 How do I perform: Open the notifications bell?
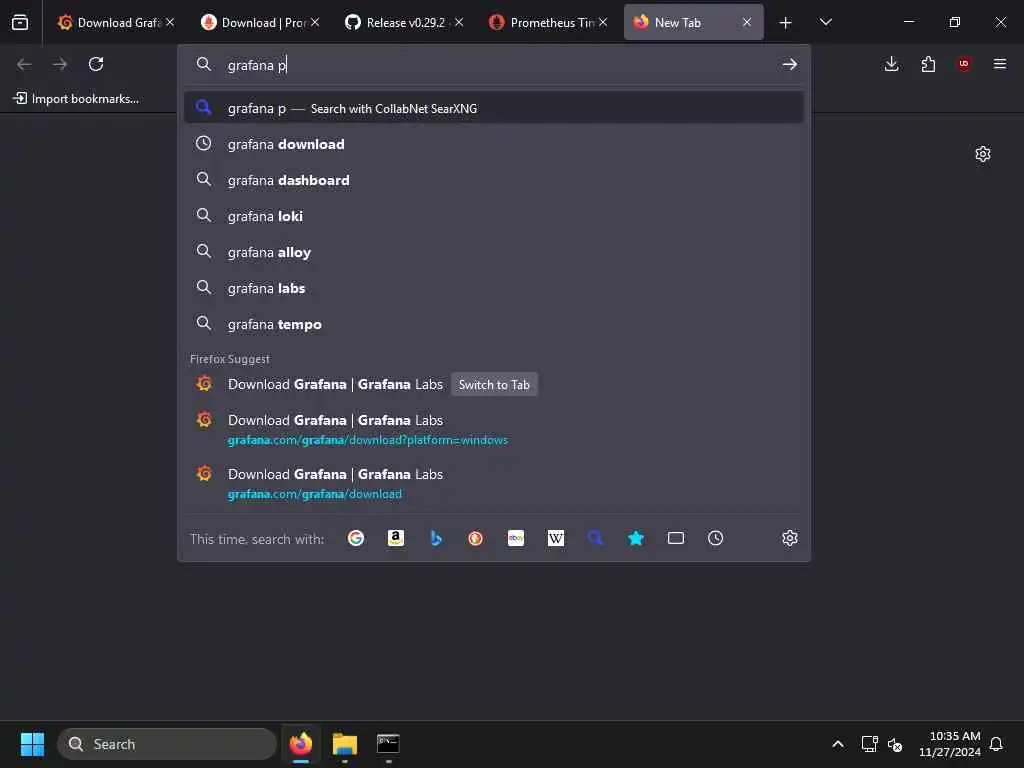[x=997, y=744]
